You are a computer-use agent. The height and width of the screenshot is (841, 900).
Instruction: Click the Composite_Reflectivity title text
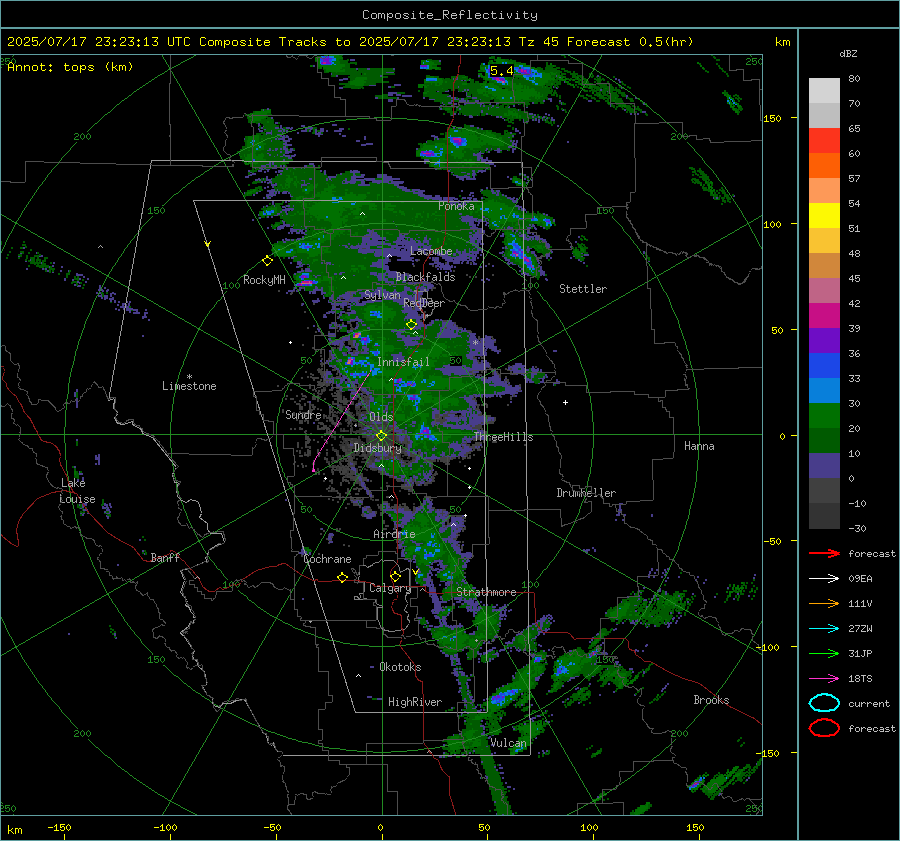[x=450, y=15]
